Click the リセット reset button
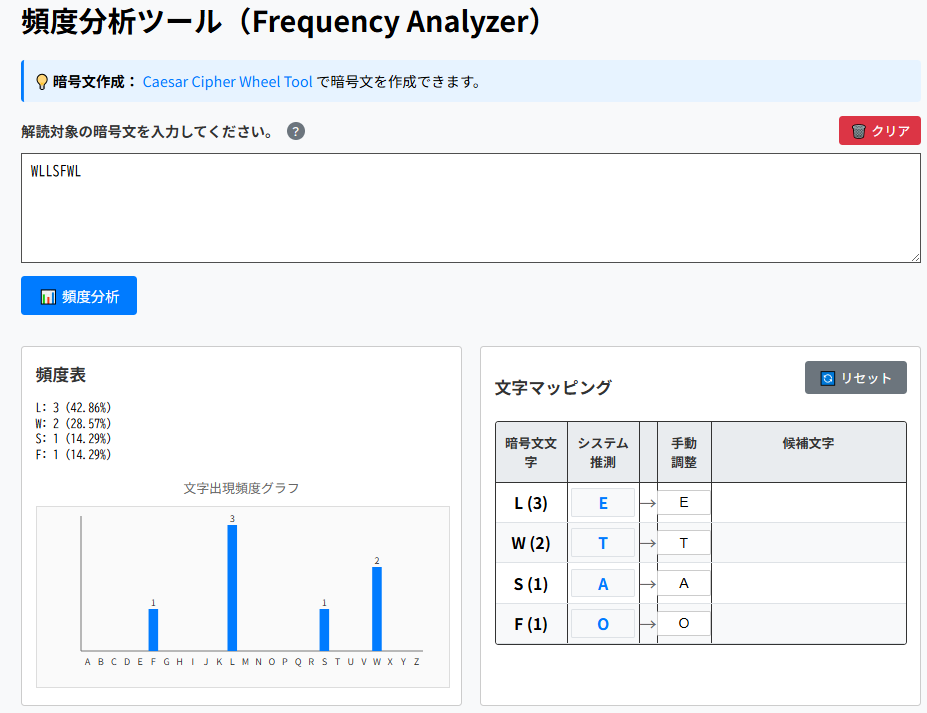The width and height of the screenshot is (927, 713). 855,378
